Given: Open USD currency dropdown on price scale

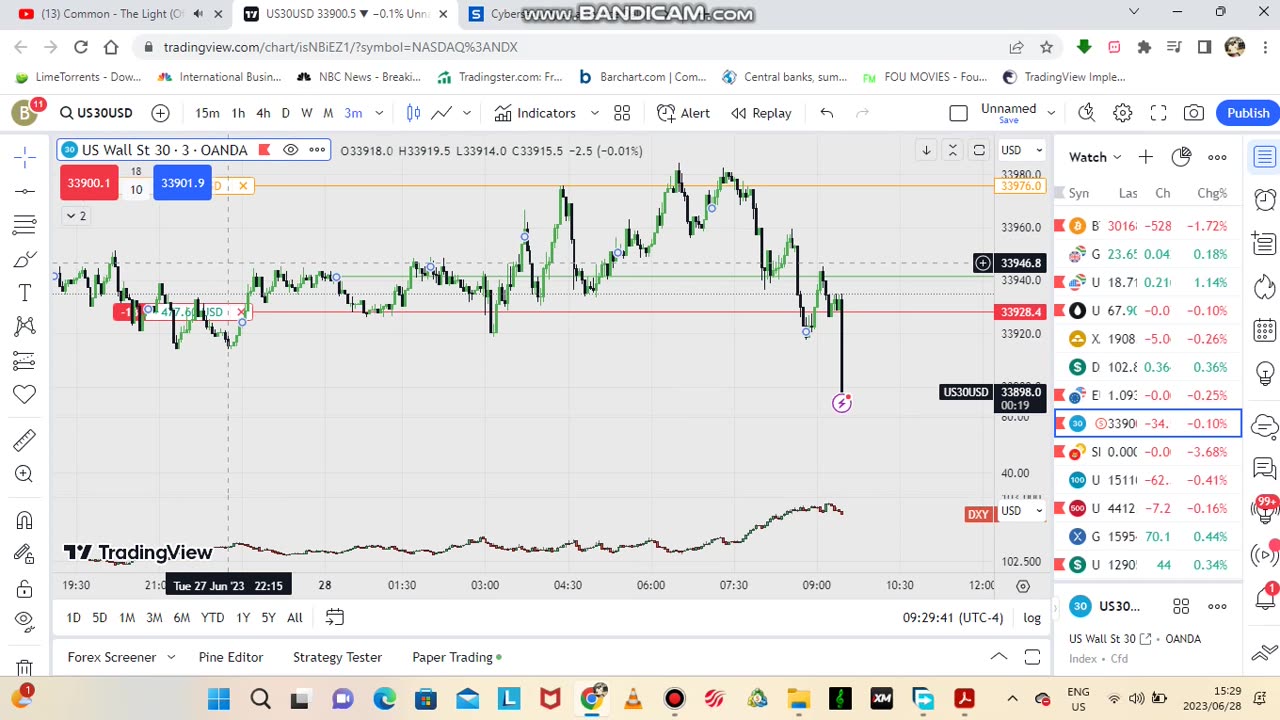Looking at the screenshot, I should pyautogui.click(x=1022, y=150).
